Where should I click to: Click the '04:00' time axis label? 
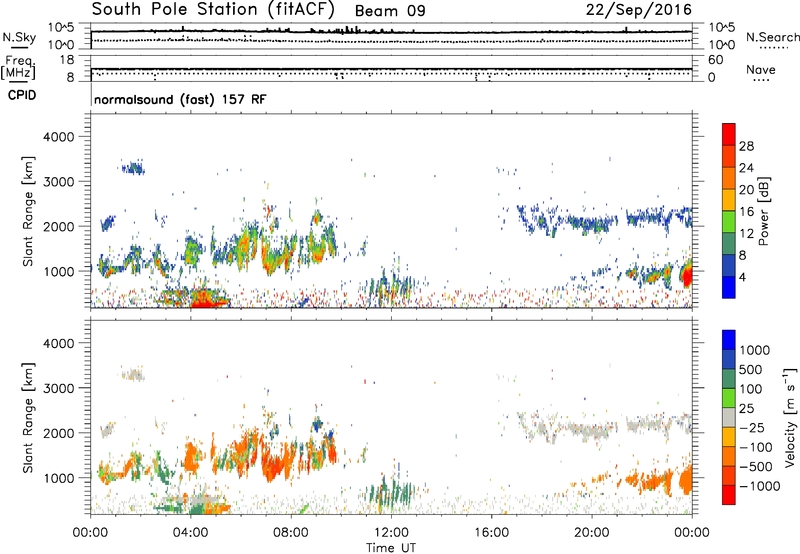pyautogui.click(x=190, y=533)
